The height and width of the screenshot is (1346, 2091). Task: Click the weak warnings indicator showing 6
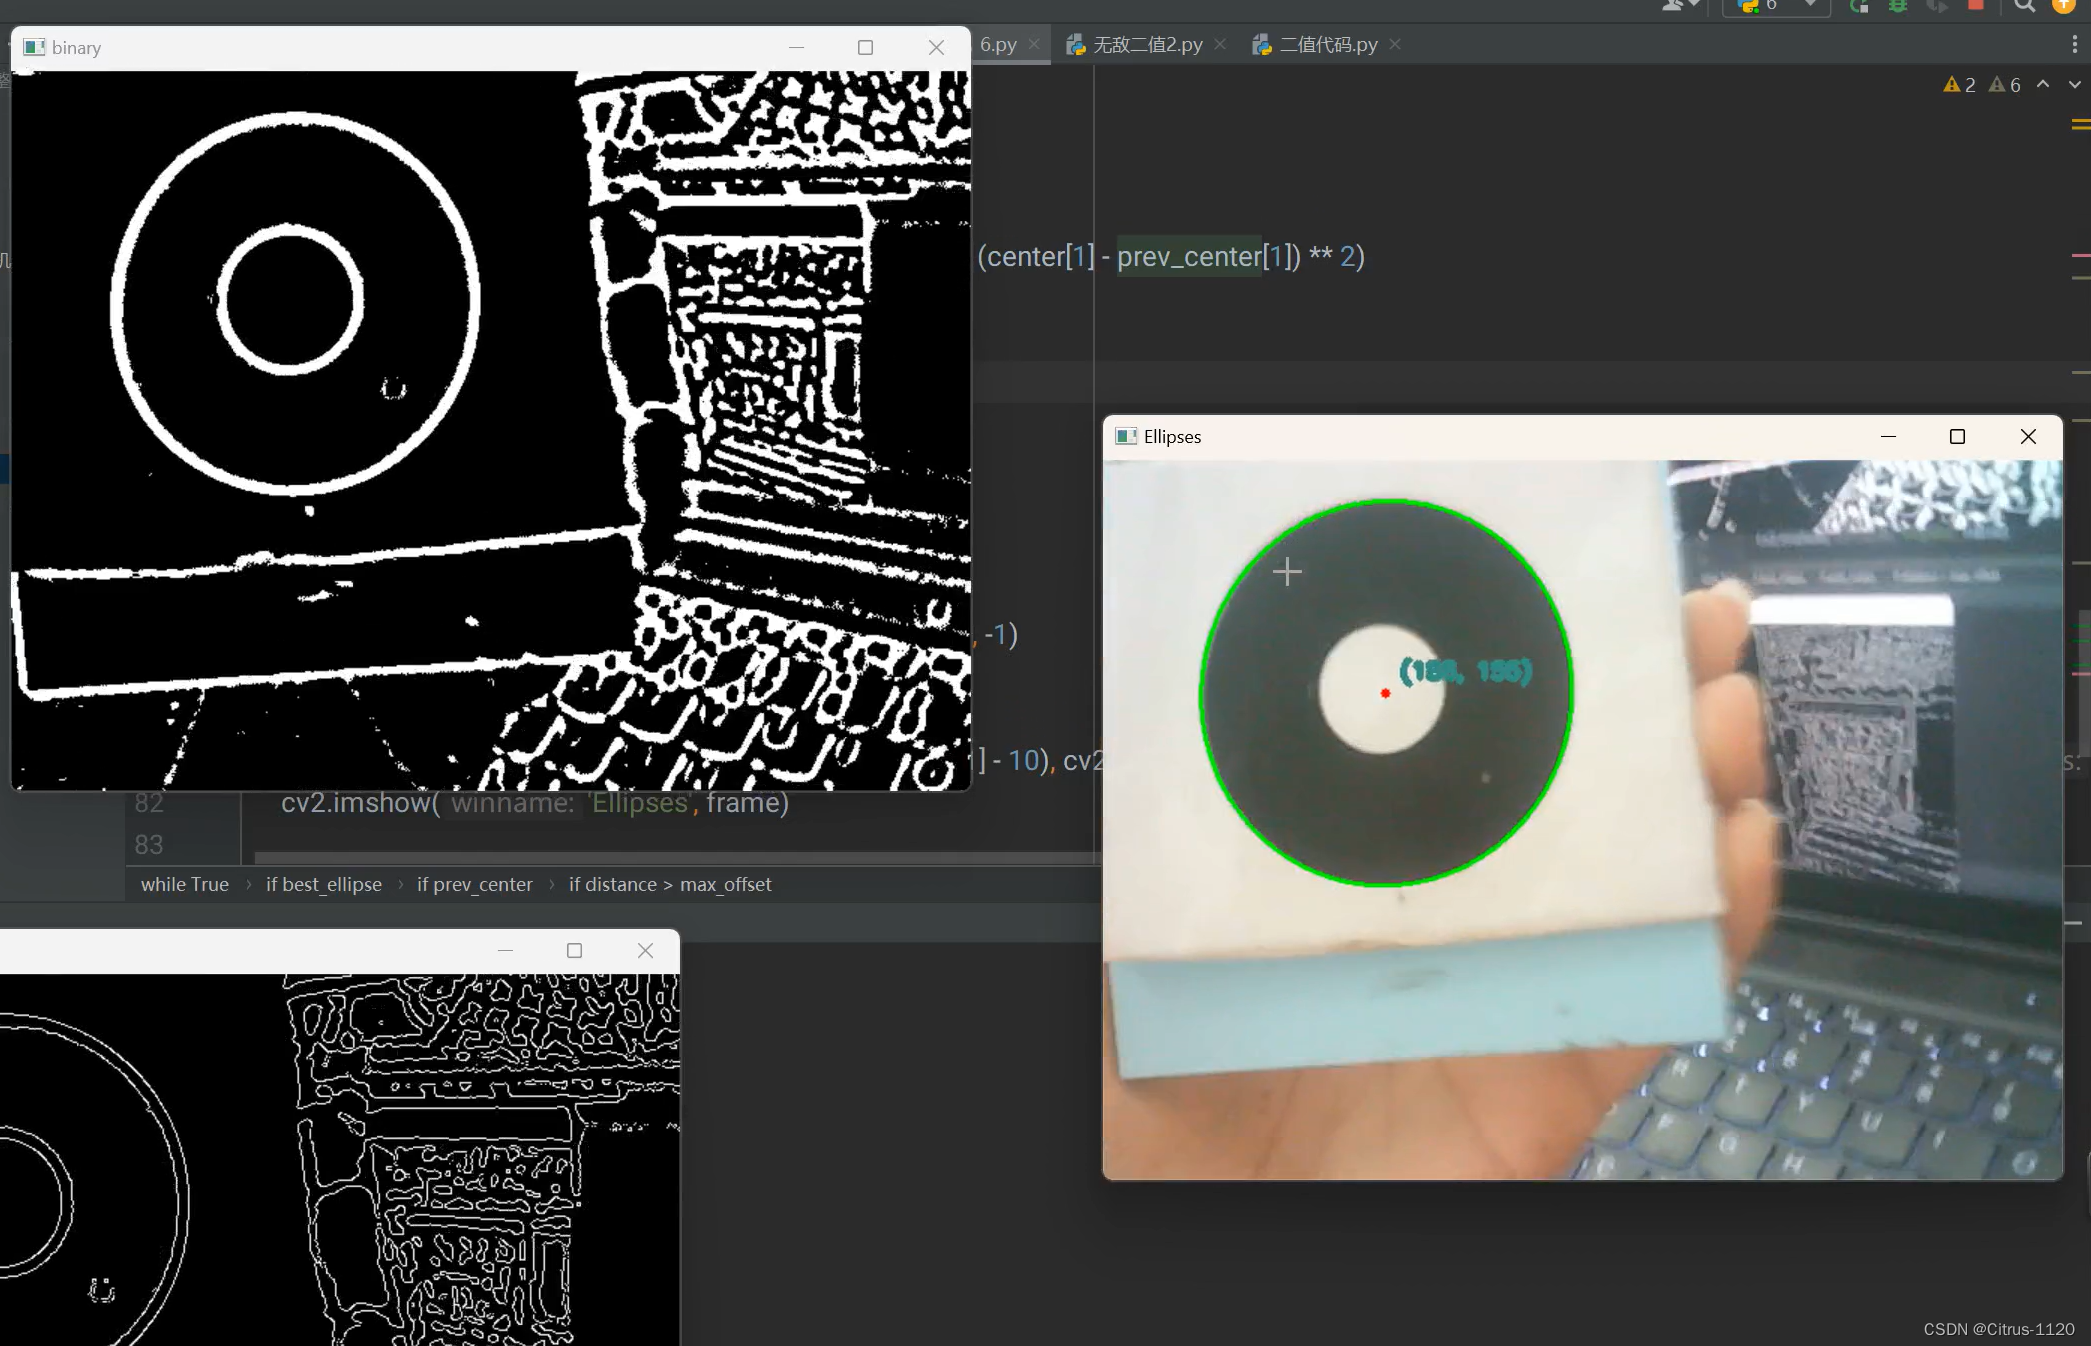tap(2005, 85)
